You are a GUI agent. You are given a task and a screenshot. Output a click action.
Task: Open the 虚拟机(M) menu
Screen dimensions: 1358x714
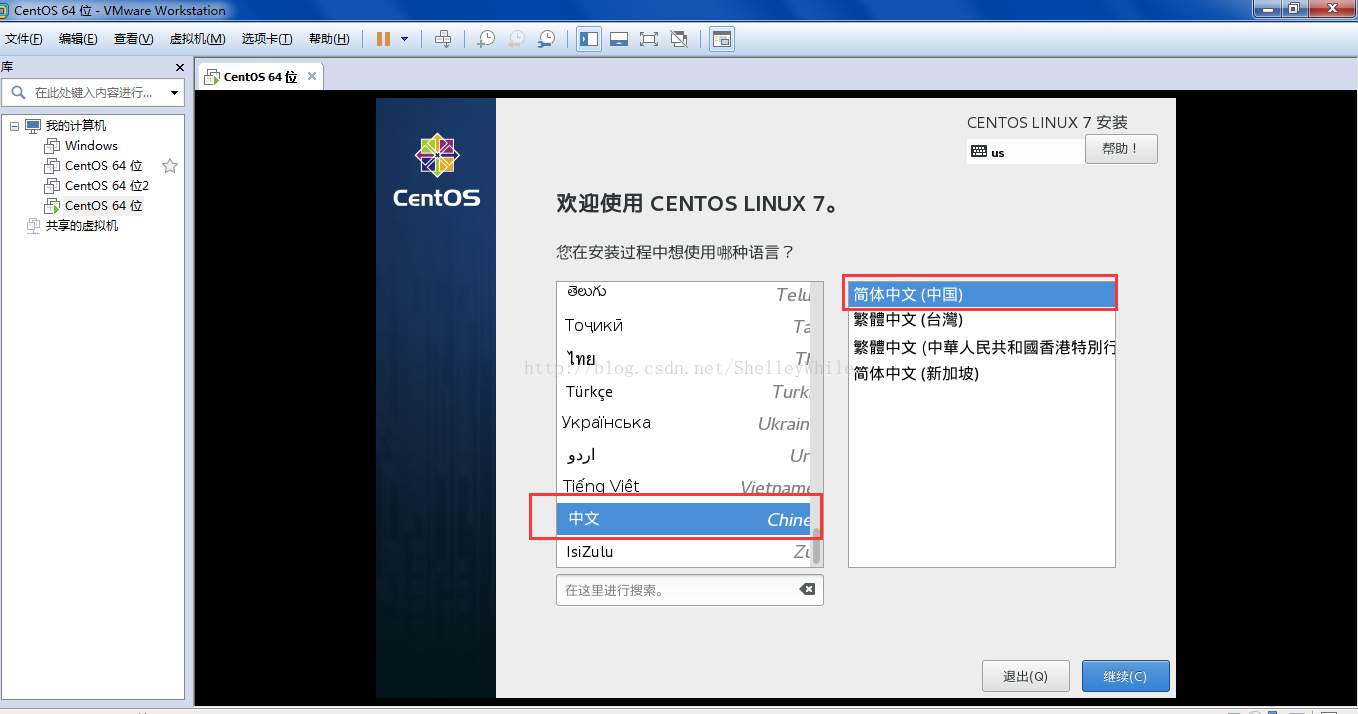[197, 39]
